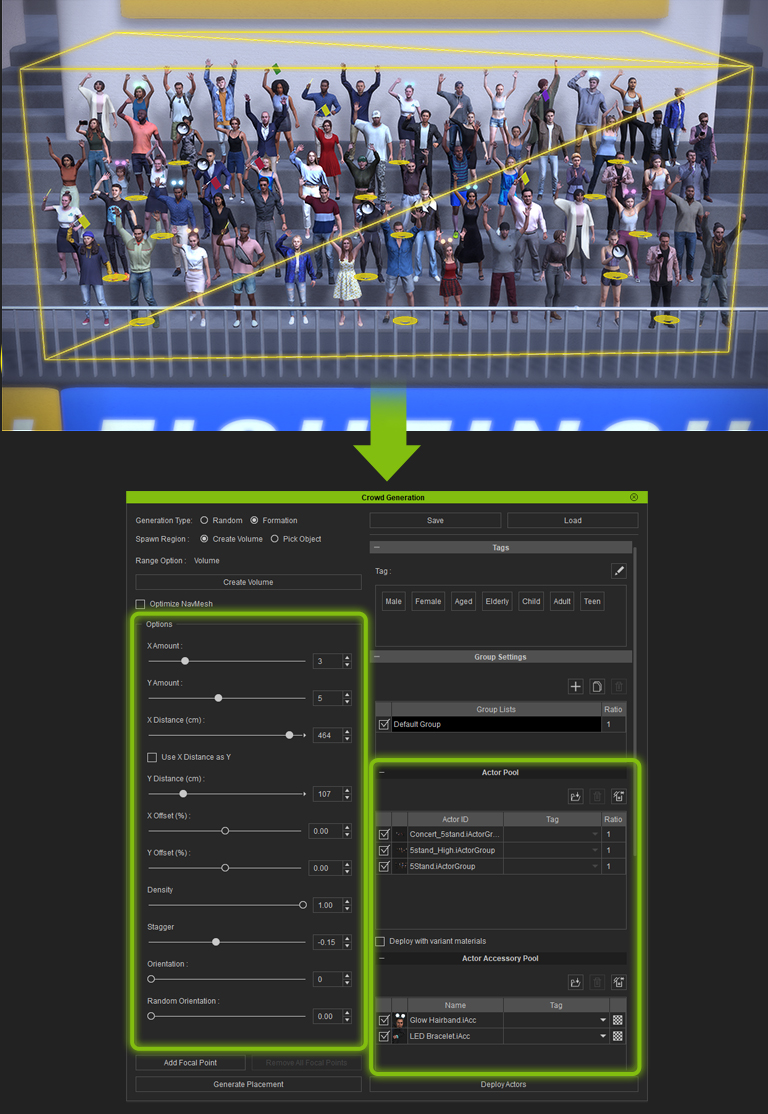Duplicate group using the copy icon
This screenshot has width=768, height=1114.
[x=597, y=686]
